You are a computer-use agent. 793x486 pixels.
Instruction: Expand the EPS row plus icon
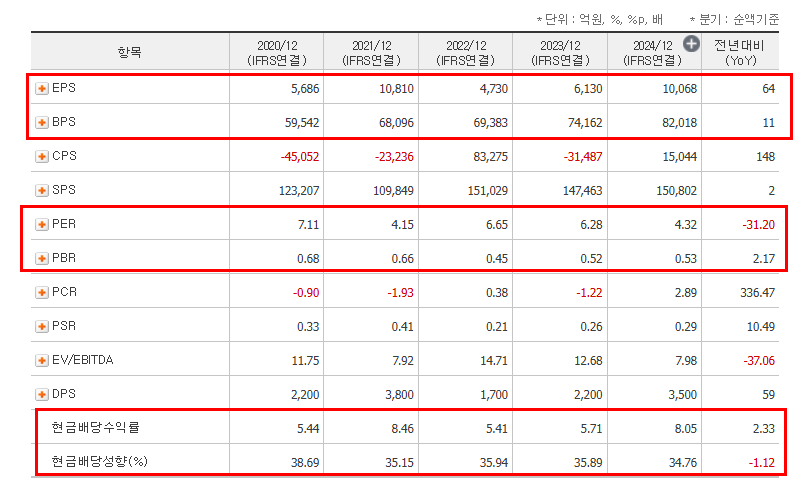coord(42,89)
